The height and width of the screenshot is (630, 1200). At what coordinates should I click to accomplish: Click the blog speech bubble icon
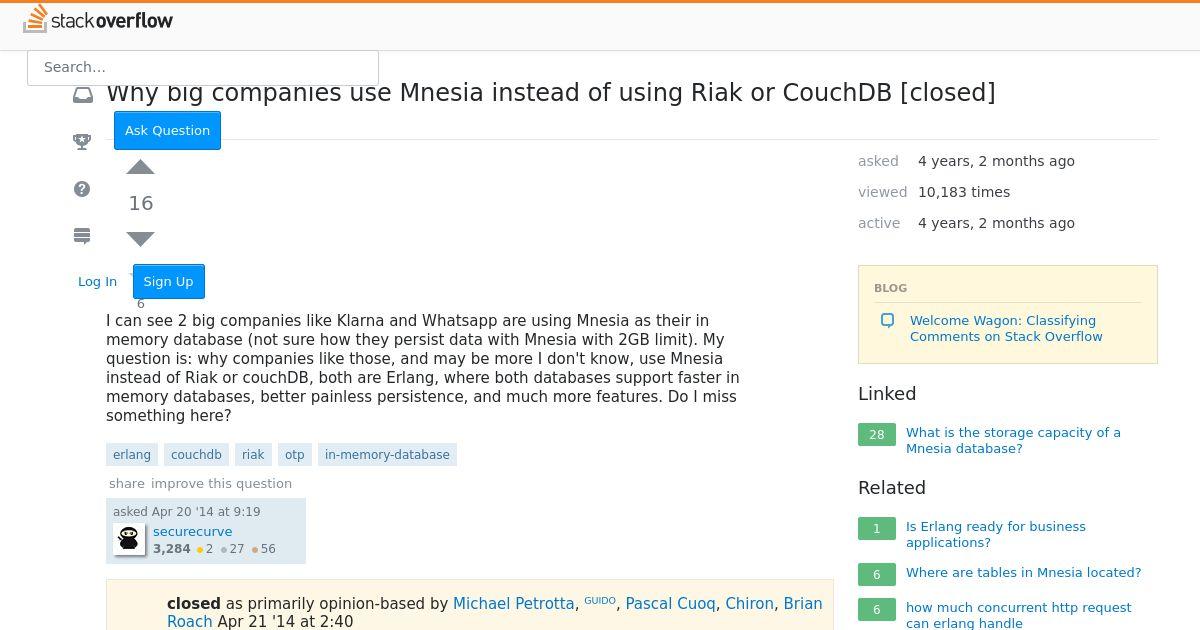click(887, 321)
